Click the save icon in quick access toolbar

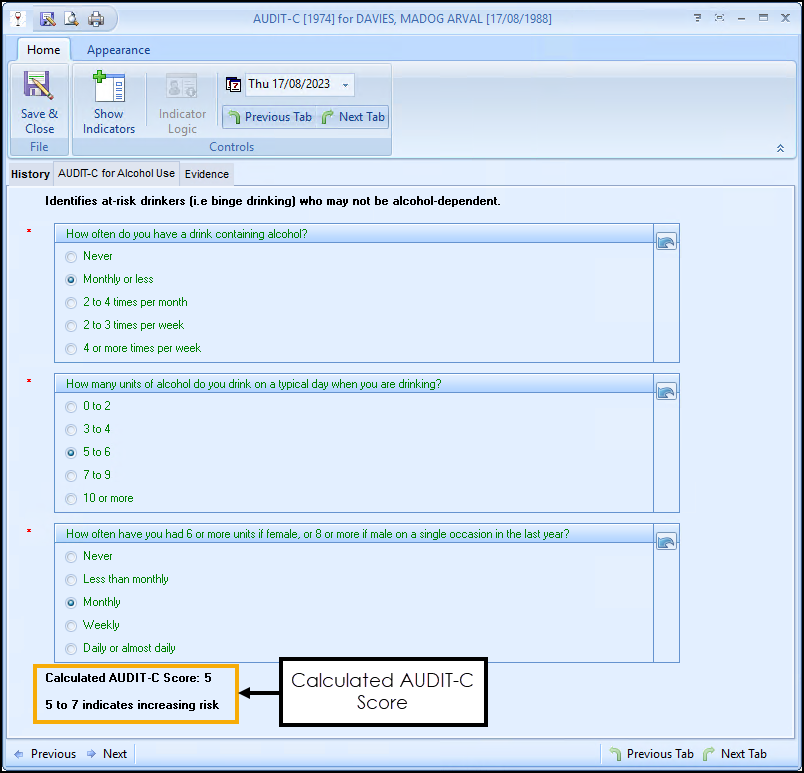point(48,19)
